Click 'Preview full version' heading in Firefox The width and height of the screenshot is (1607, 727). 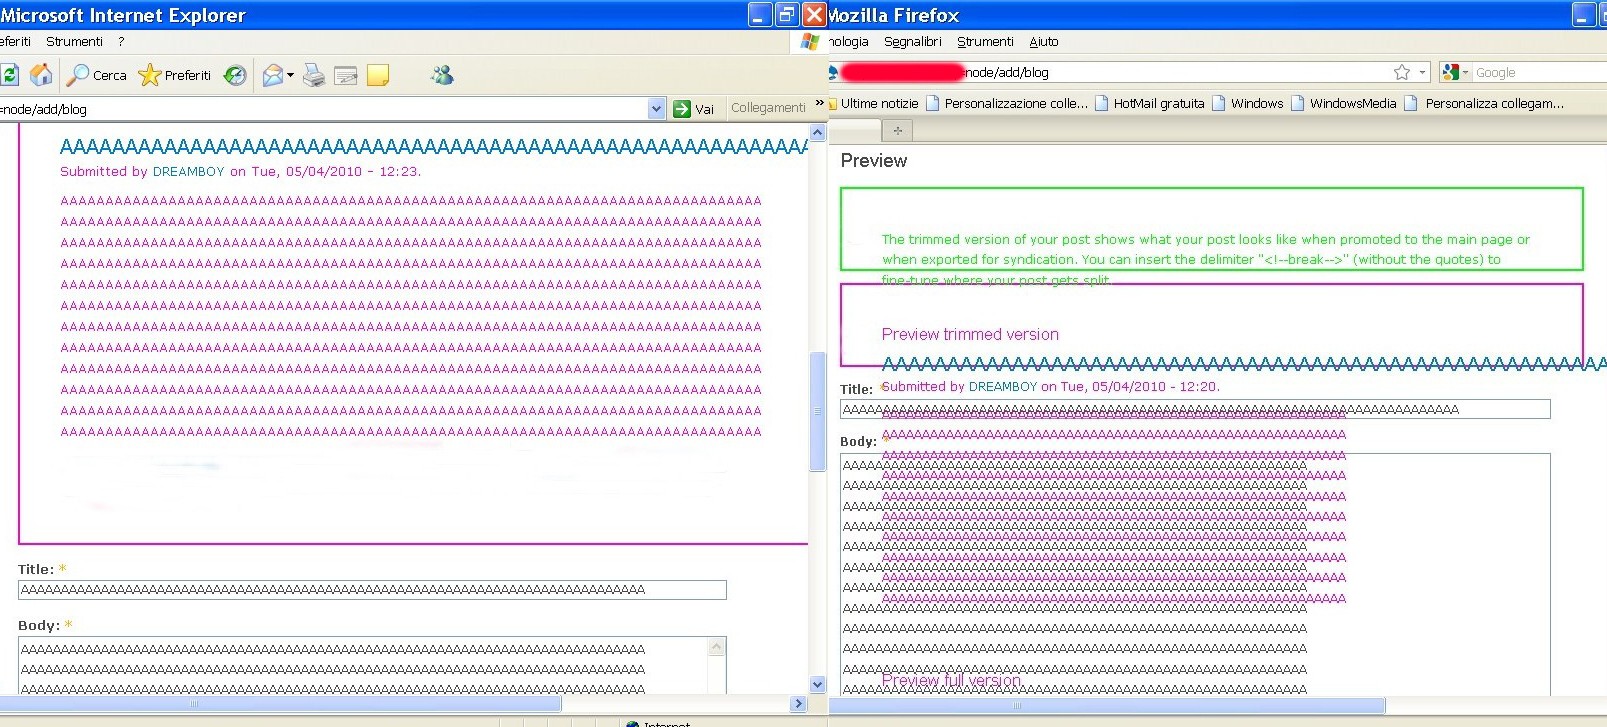(951, 680)
